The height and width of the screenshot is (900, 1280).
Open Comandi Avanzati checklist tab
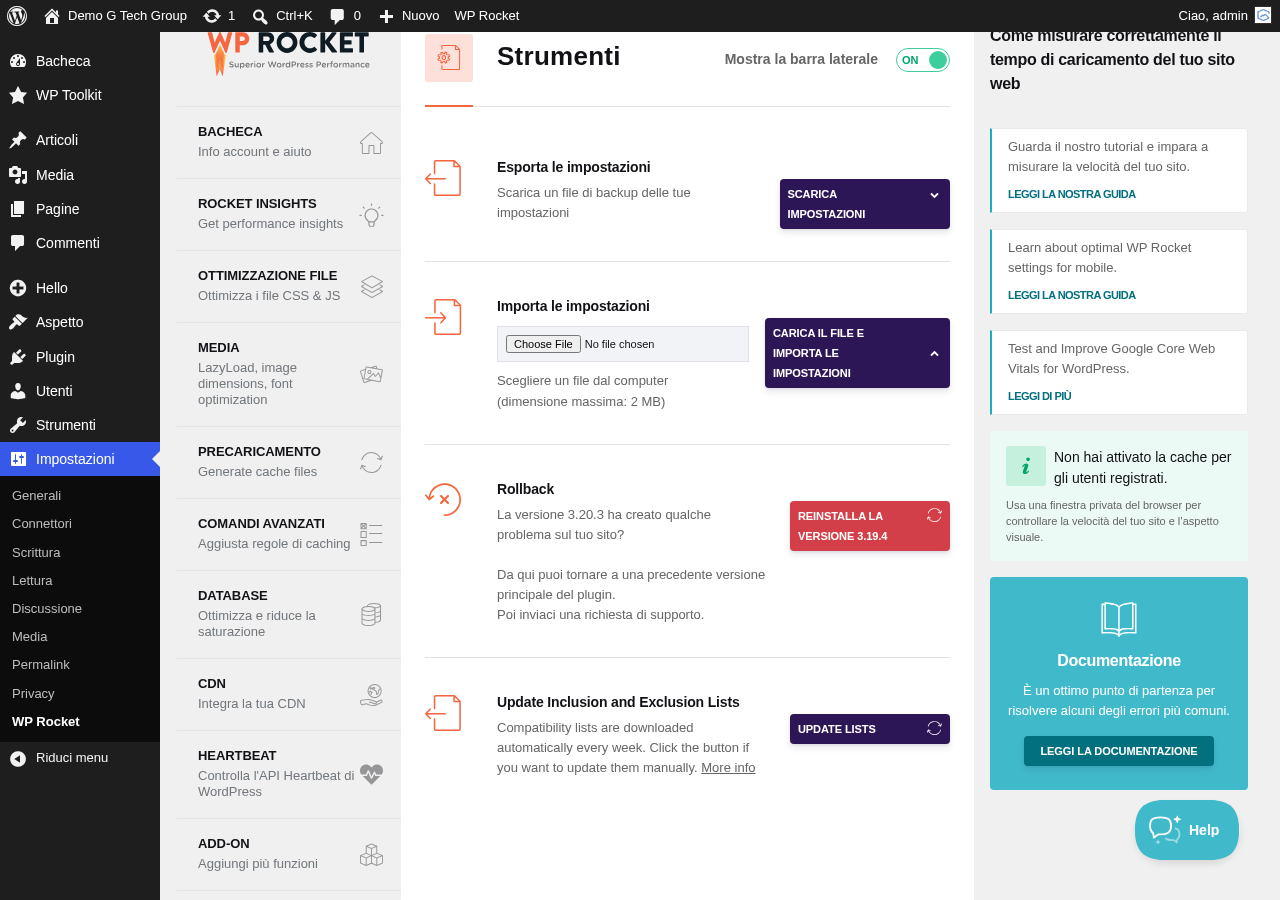[289, 535]
